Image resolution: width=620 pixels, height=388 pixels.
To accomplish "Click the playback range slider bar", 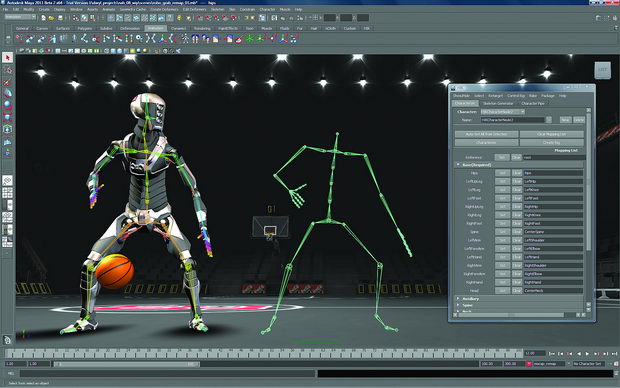I will 127,364.
